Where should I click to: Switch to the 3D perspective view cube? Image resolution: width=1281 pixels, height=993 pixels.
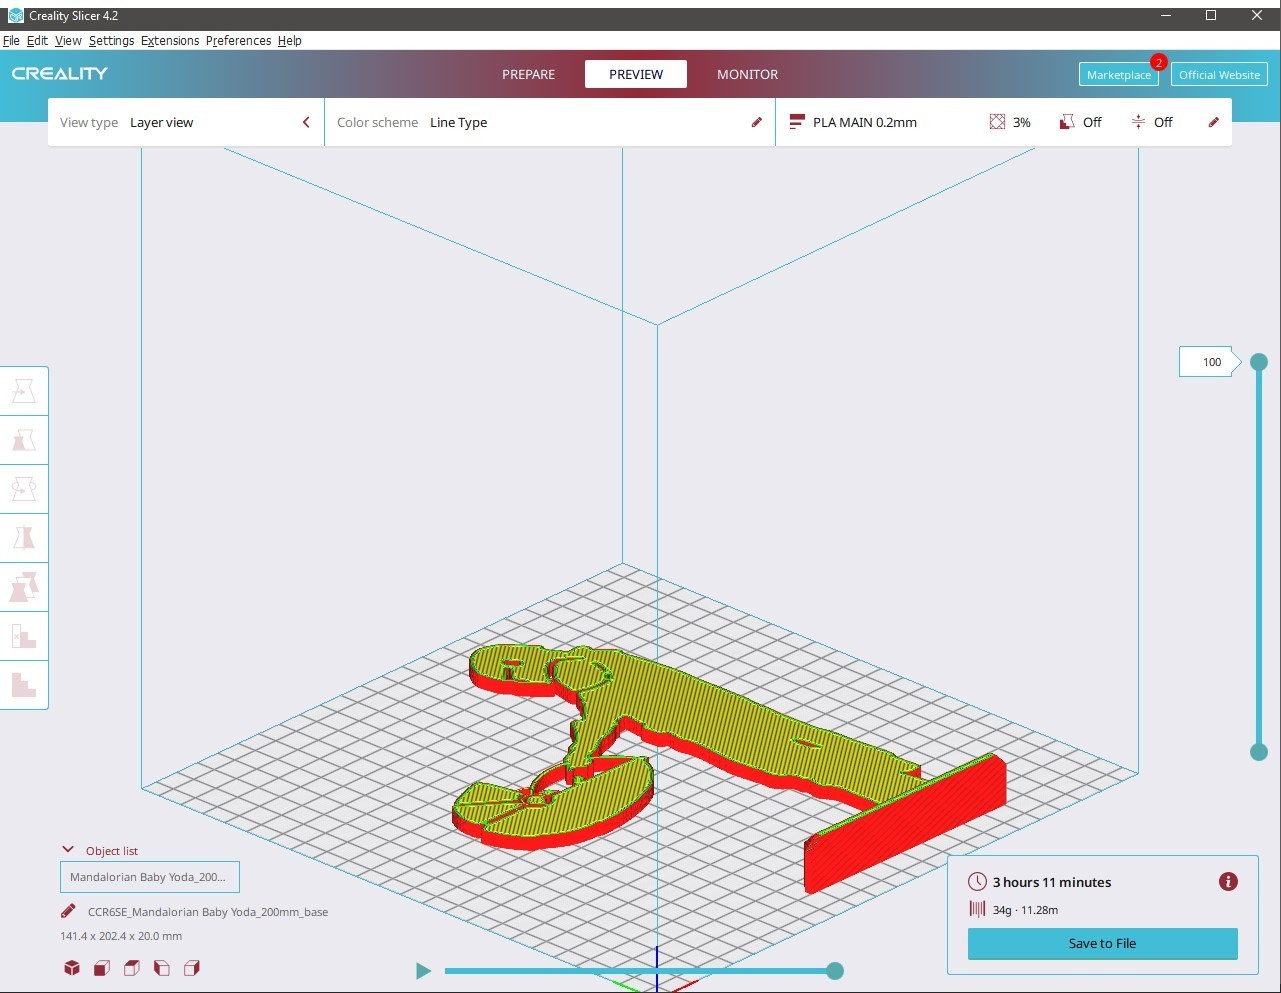tap(72, 968)
